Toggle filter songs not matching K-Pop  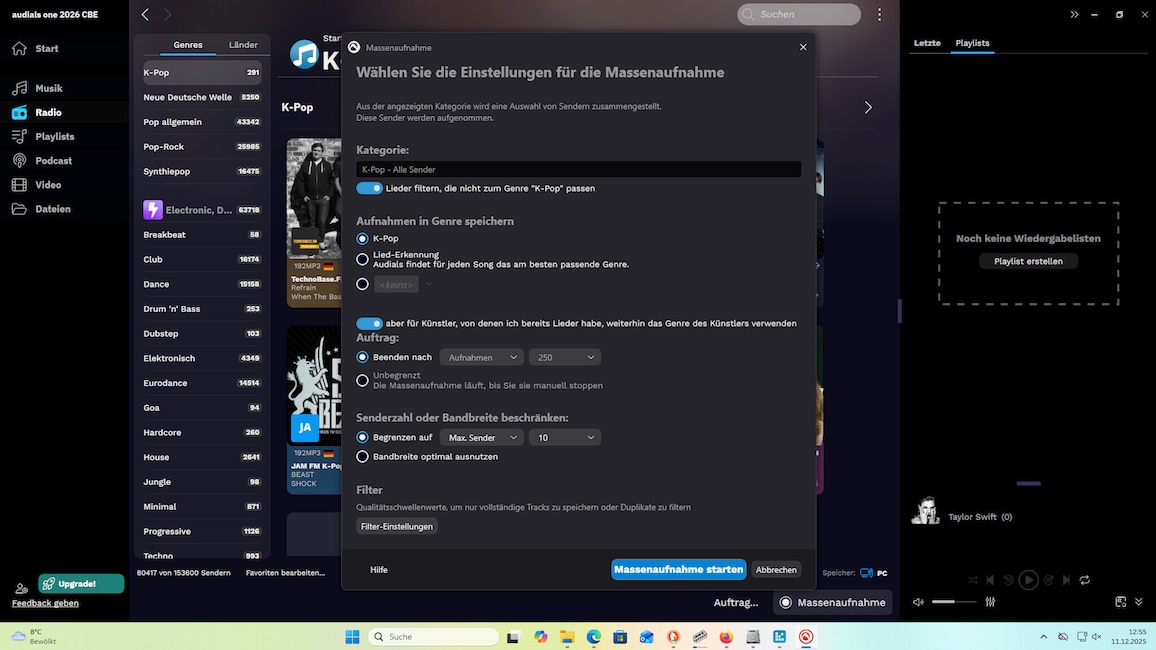[x=369, y=188]
